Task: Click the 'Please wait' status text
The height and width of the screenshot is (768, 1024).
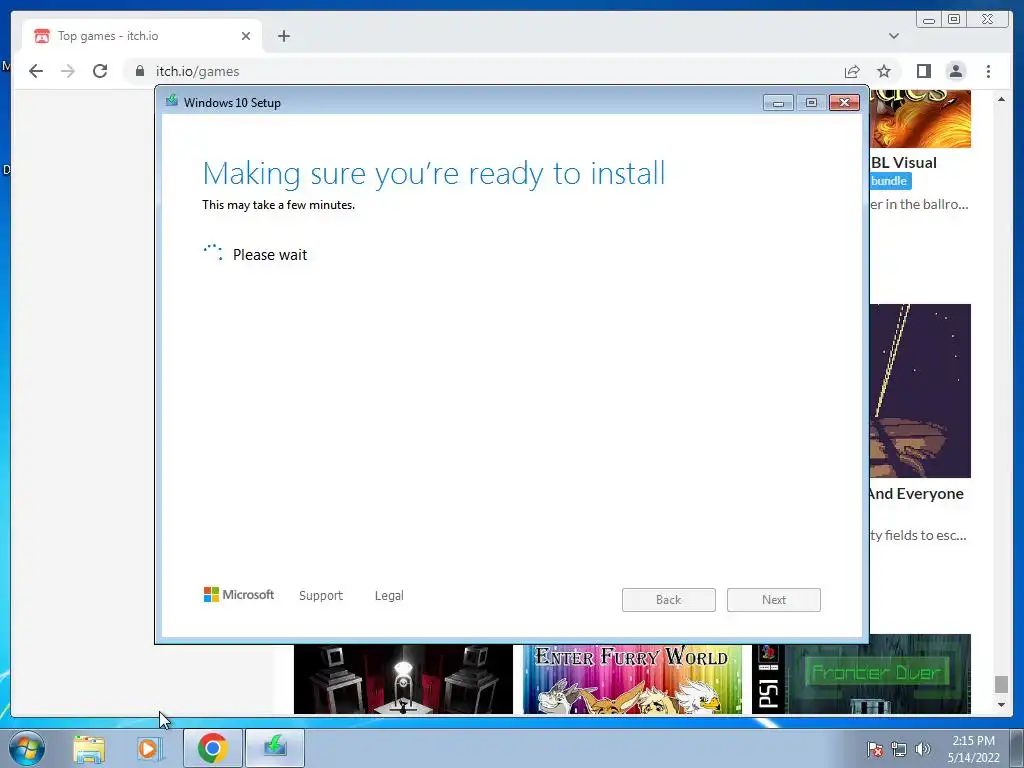Action: (270, 255)
